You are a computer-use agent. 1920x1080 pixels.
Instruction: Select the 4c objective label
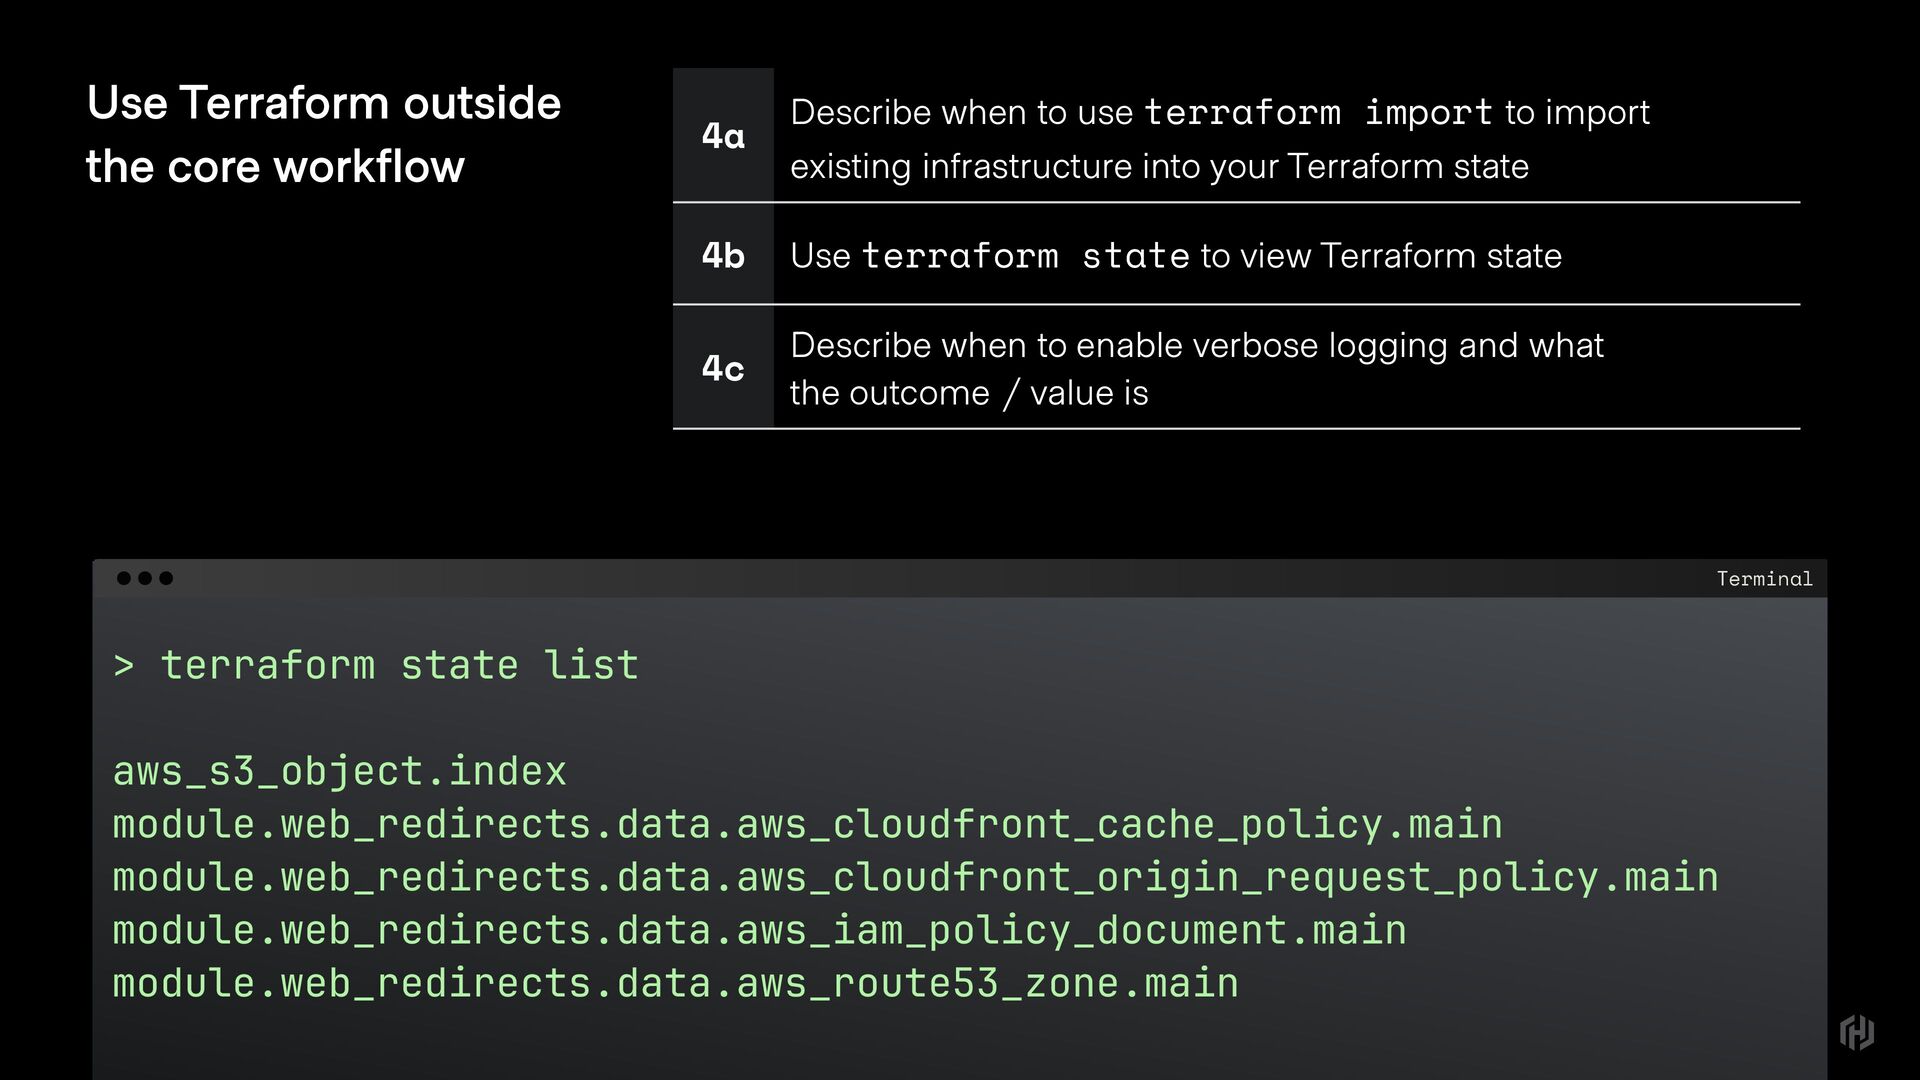tap(723, 368)
